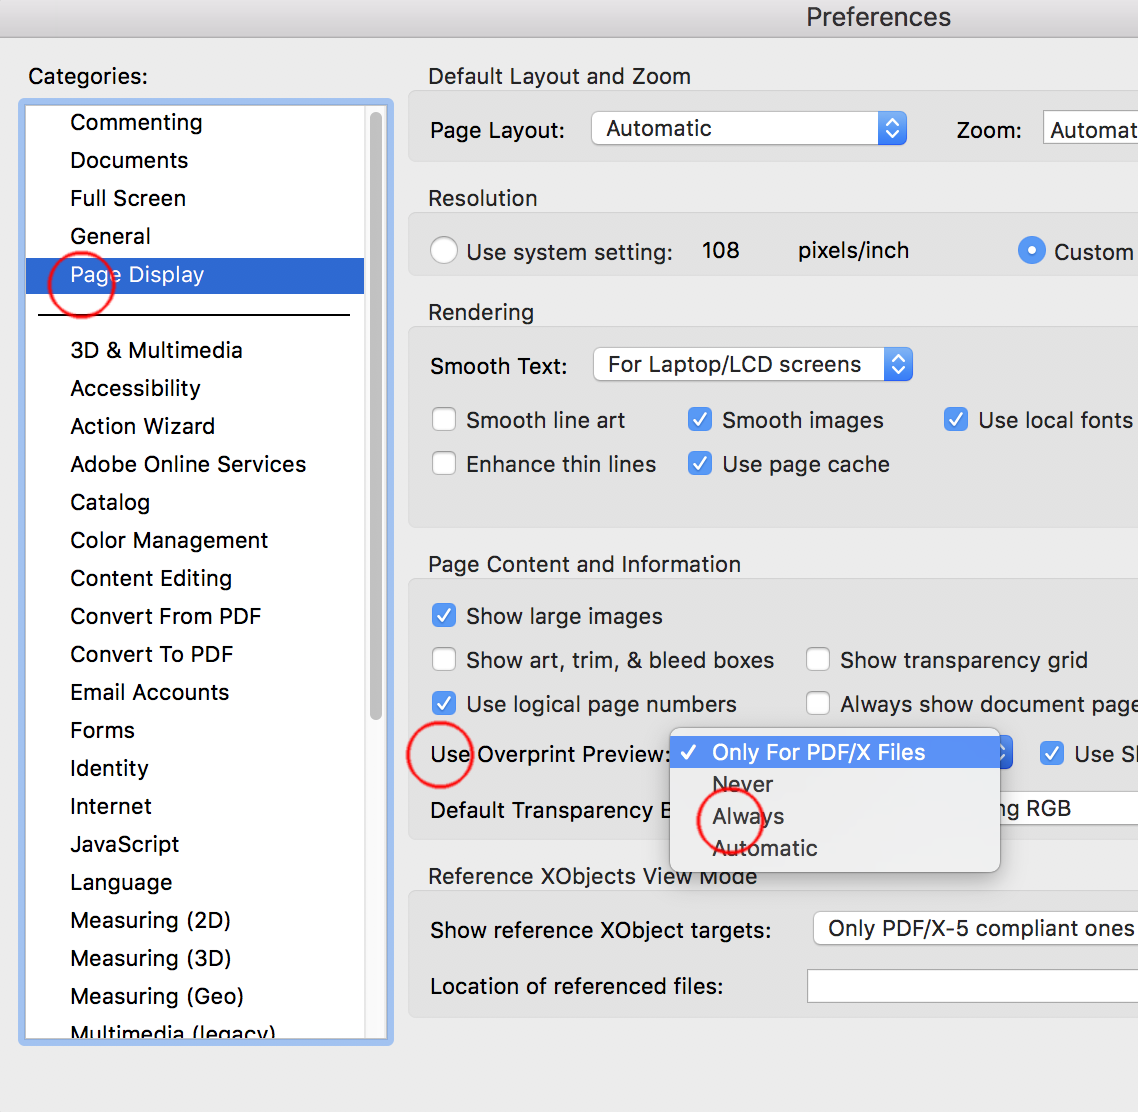Enable Show transparency grid
The width and height of the screenshot is (1138, 1112).
pyautogui.click(x=818, y=659)
